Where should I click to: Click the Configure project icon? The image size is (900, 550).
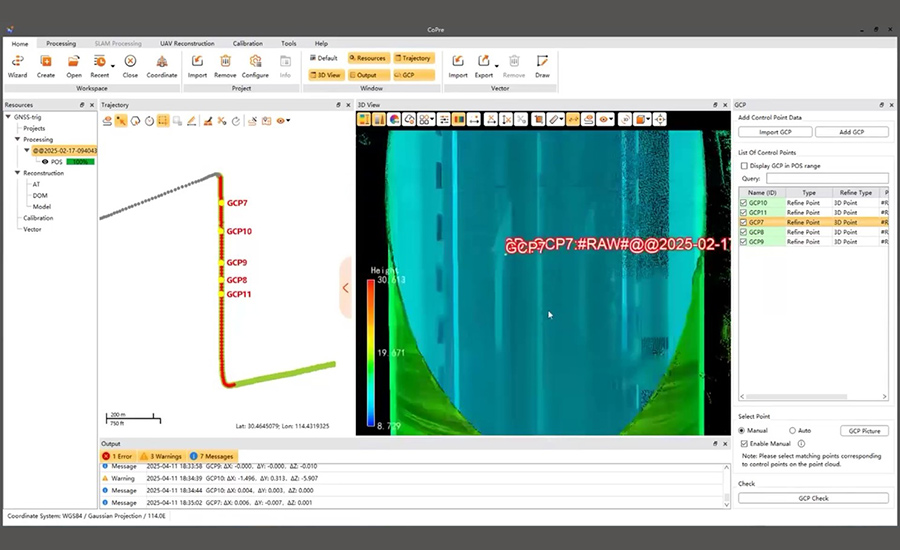[x=254, y=64]
